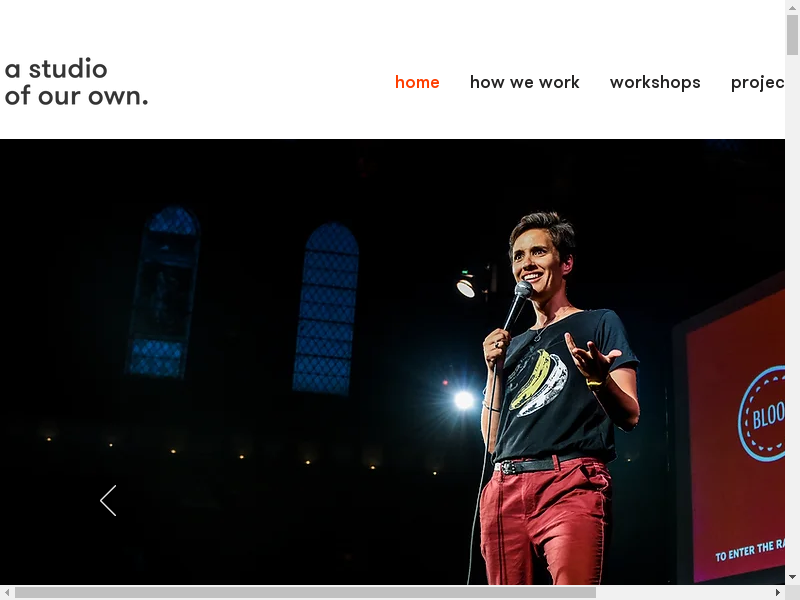Click the vertical scrollbar up arrow
Viewport: 800px width, 600px height.
click(792, 7)
